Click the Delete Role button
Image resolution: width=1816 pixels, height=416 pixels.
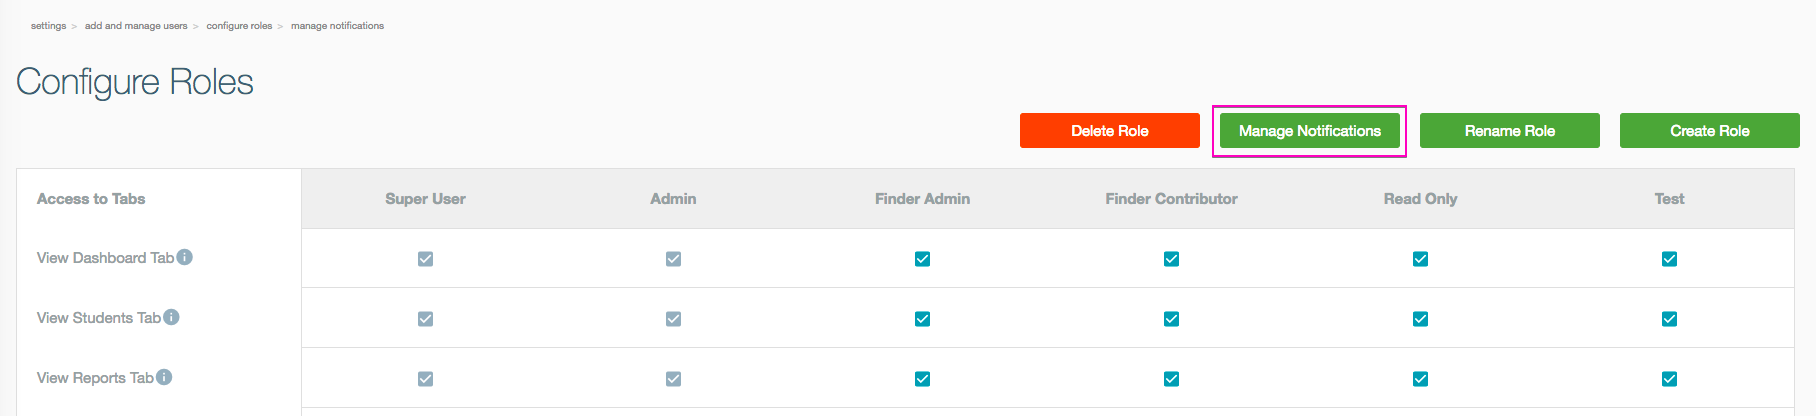[x=1110, y=131]
